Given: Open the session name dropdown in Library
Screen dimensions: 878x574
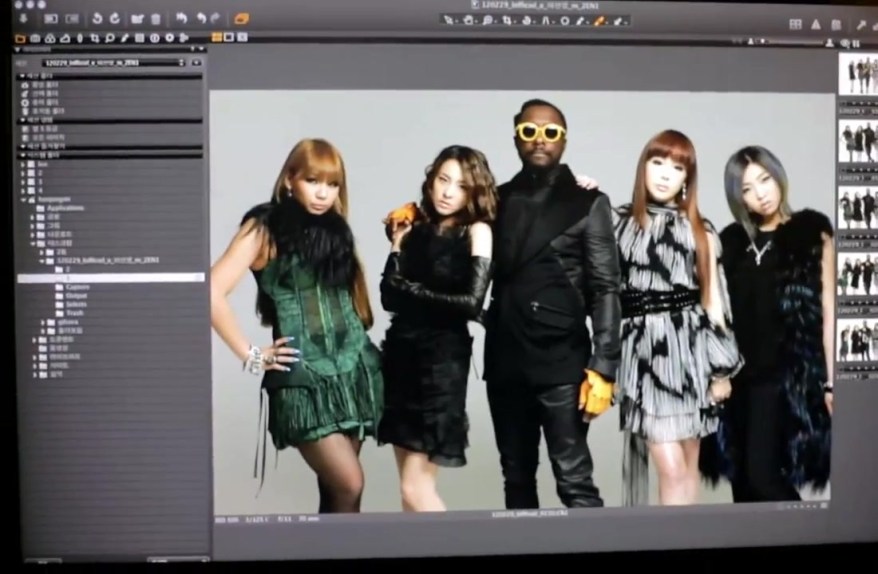Looking at the screenshot, I should click(181, 62).
